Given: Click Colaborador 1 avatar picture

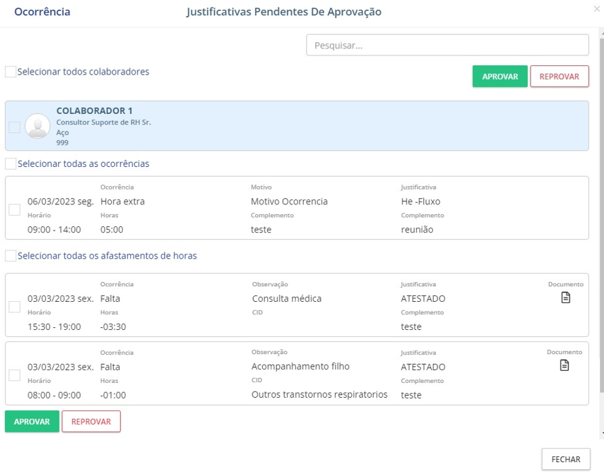Looking at the screenshot, I should [38, 126].
